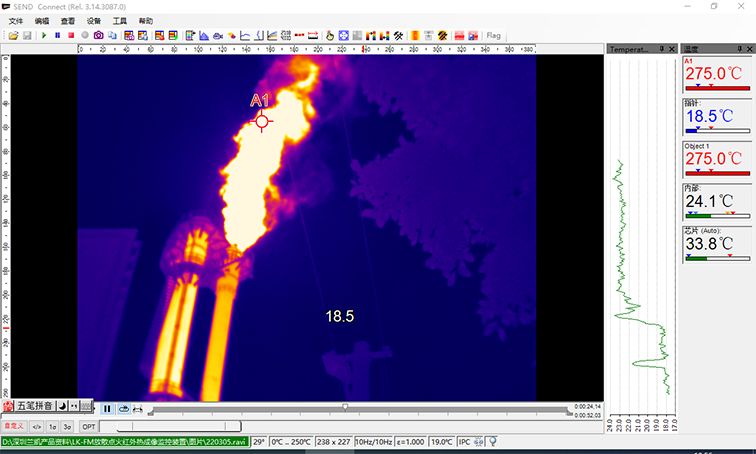
Task: Toggle the 3σ button
Action: click(67, 426)
